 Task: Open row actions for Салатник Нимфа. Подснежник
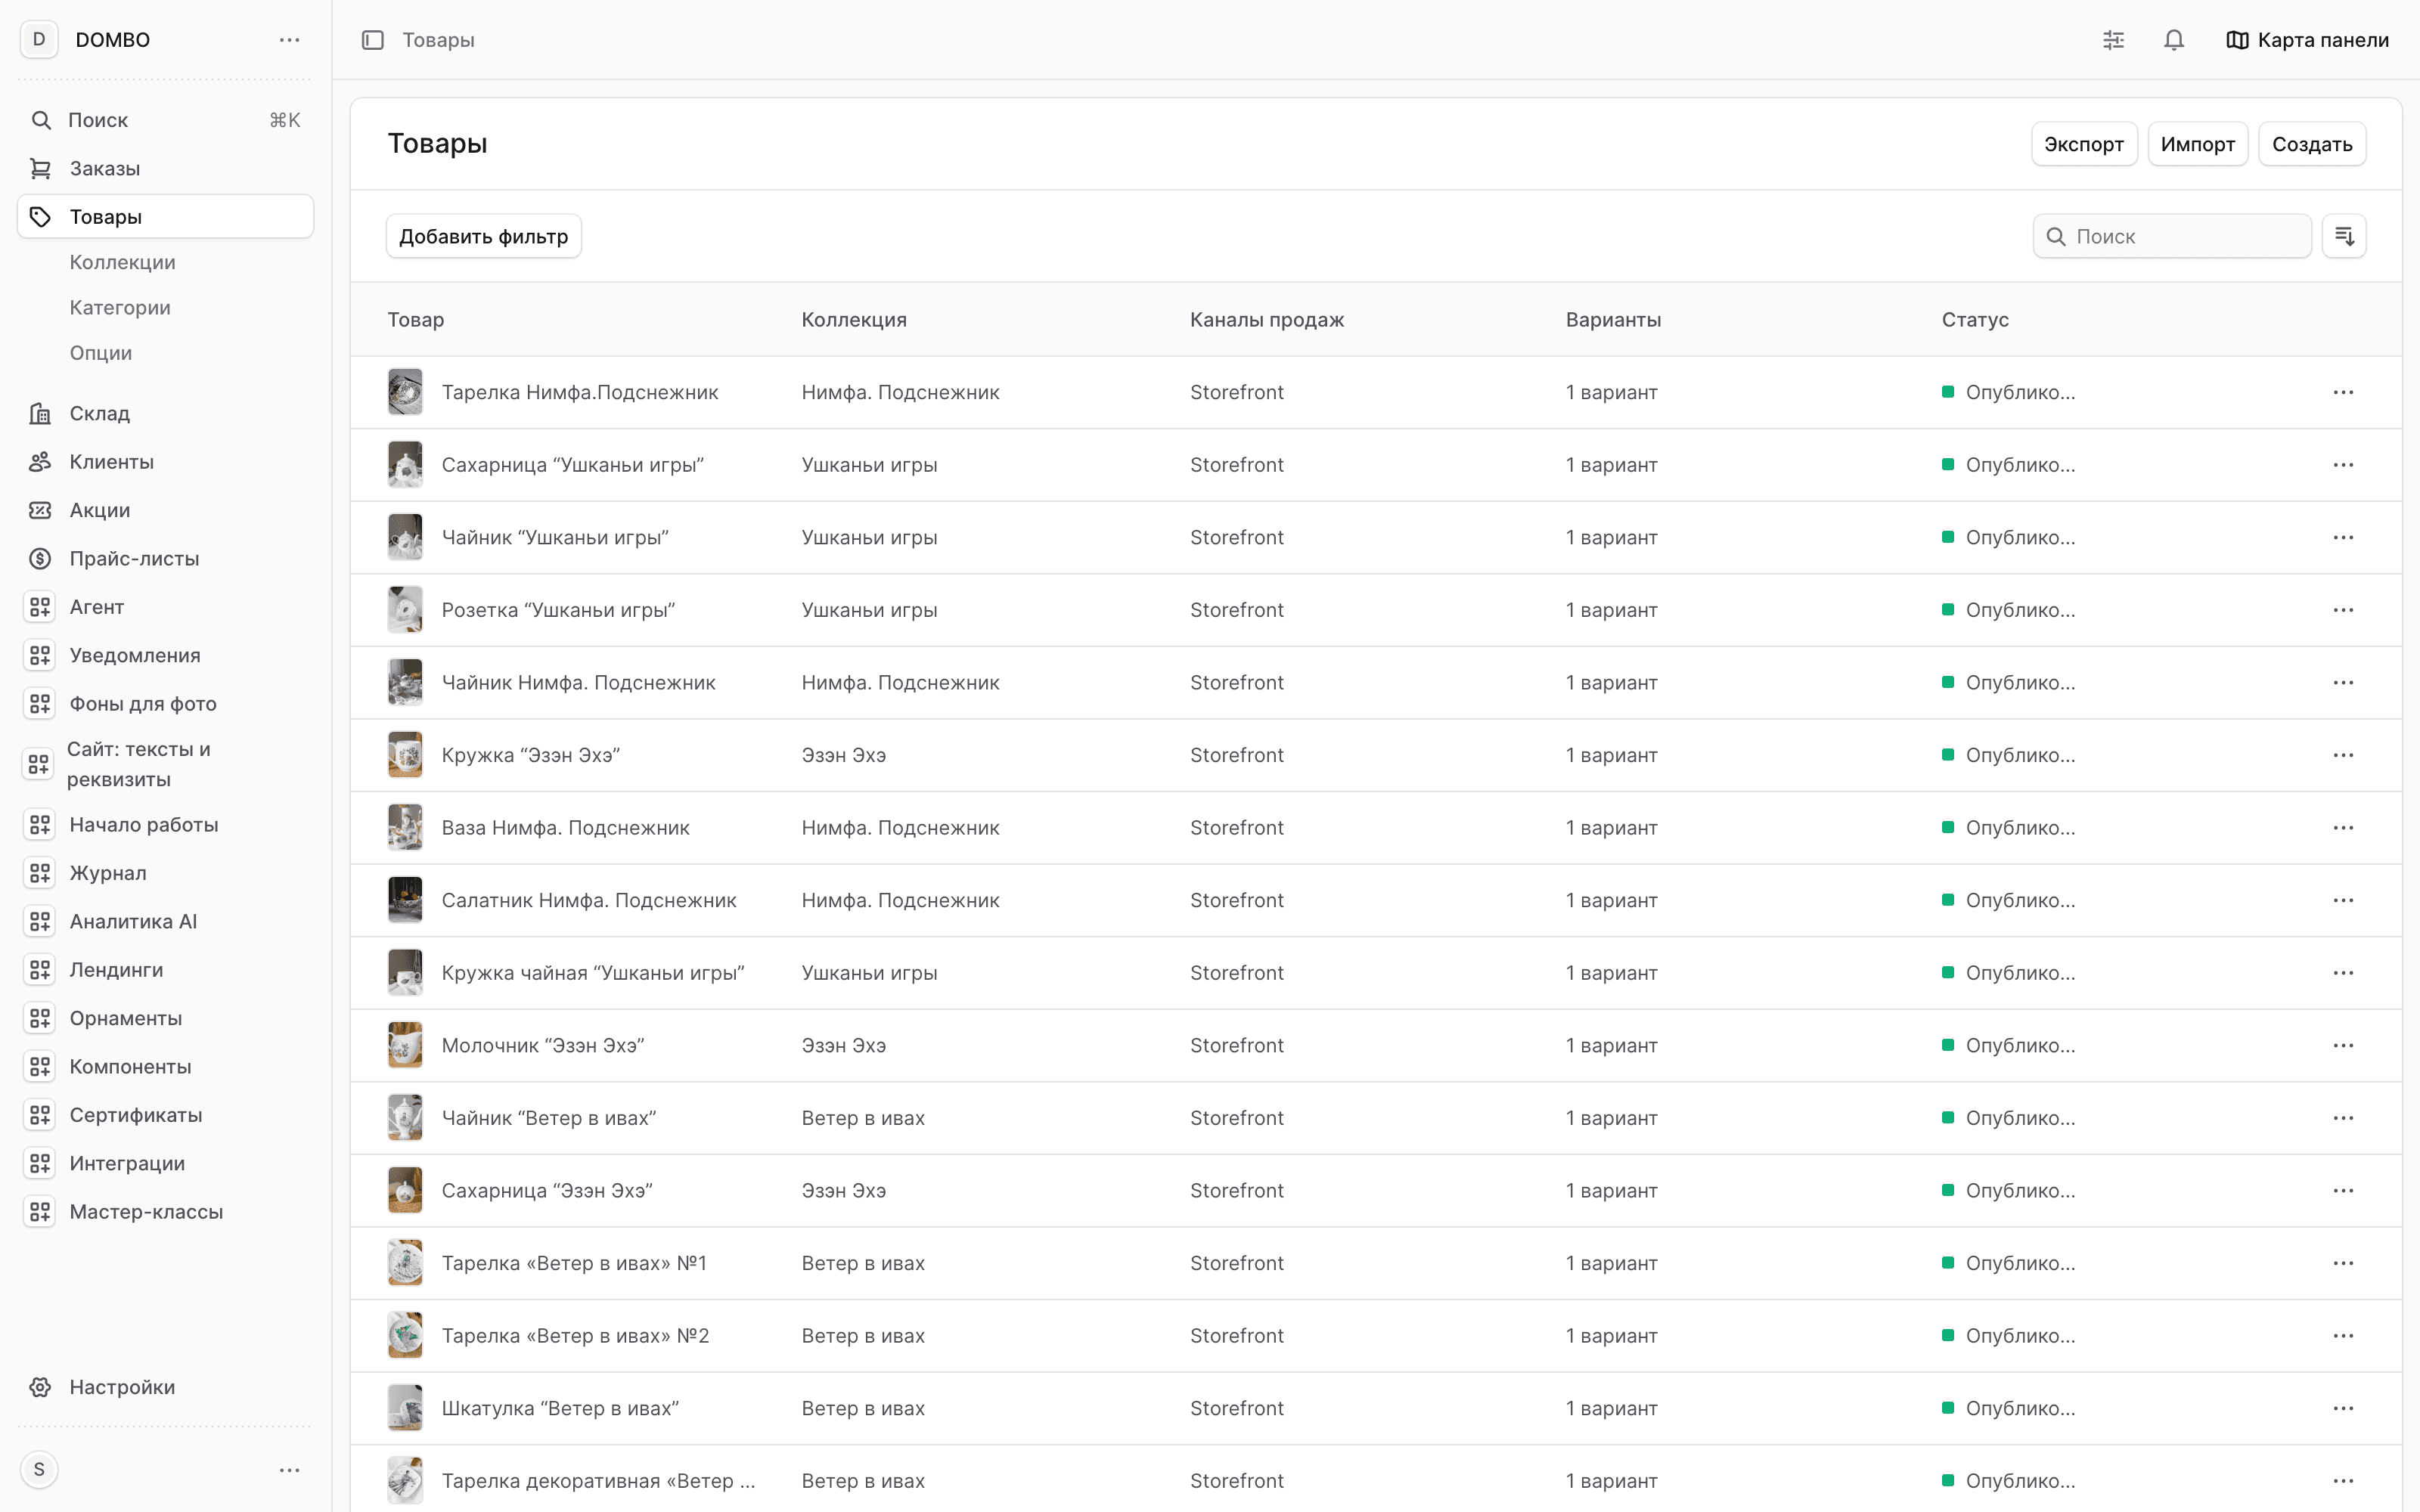2343,900
